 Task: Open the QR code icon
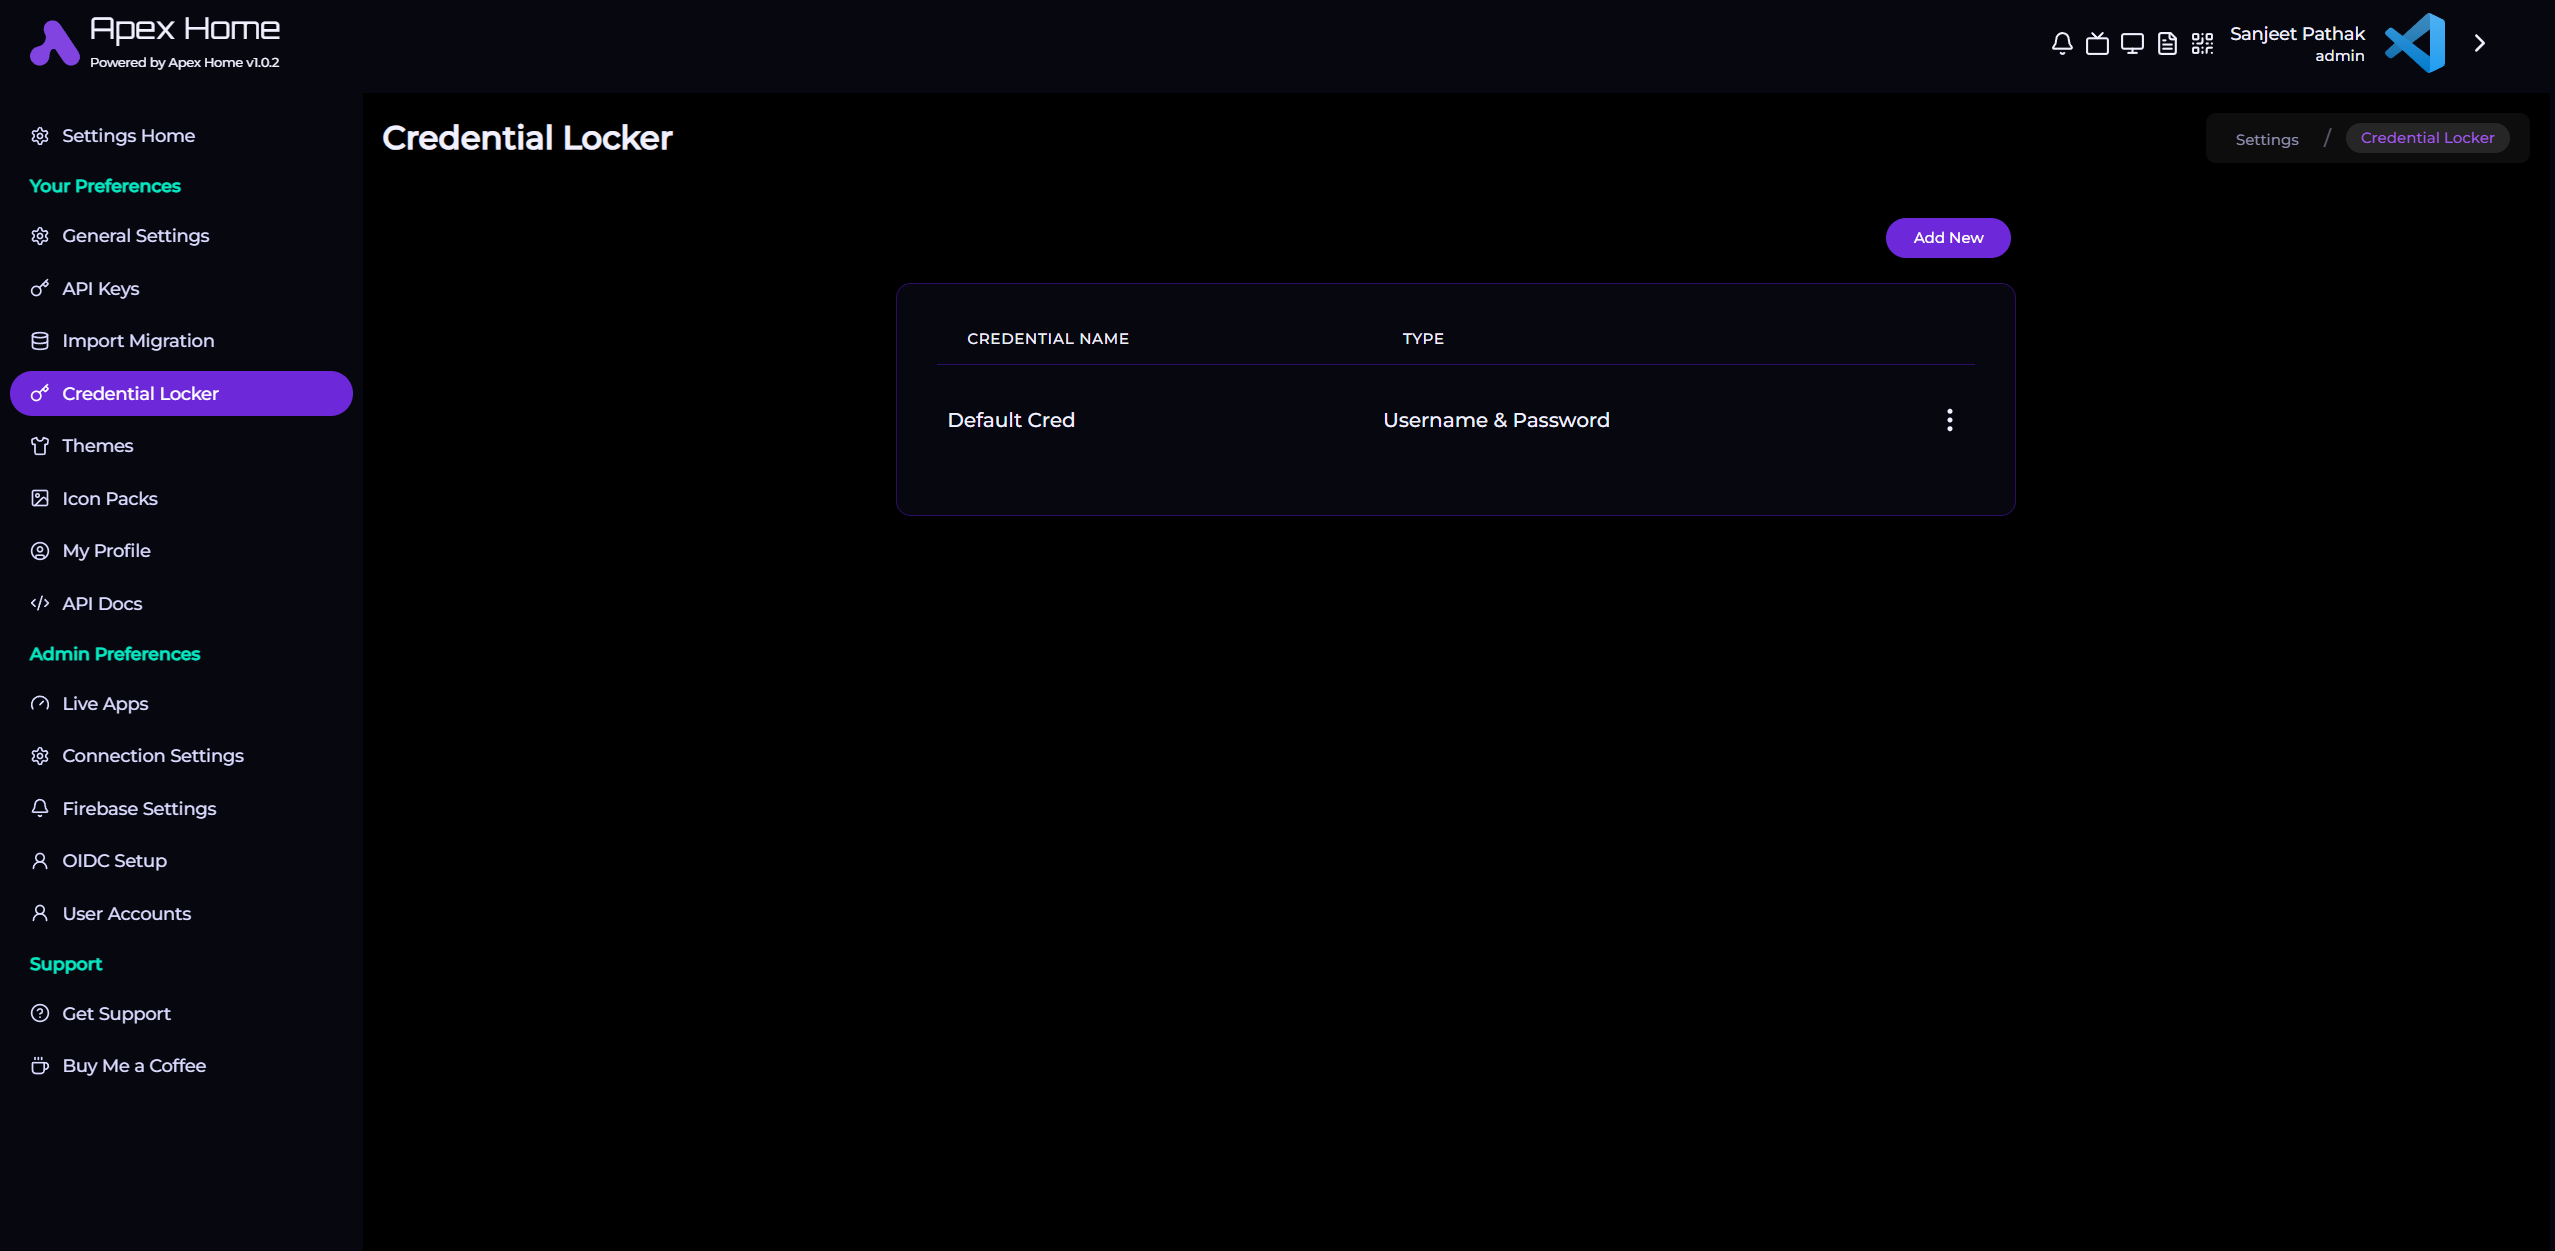[2202, 44]
